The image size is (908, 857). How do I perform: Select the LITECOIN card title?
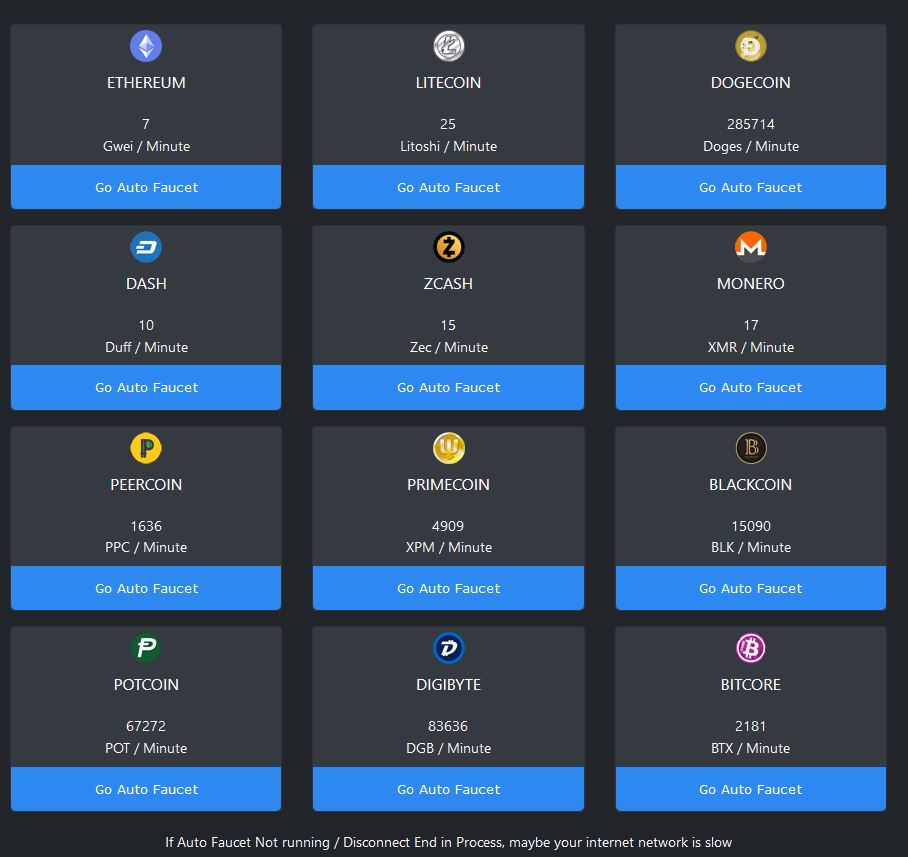coord(448,83)
